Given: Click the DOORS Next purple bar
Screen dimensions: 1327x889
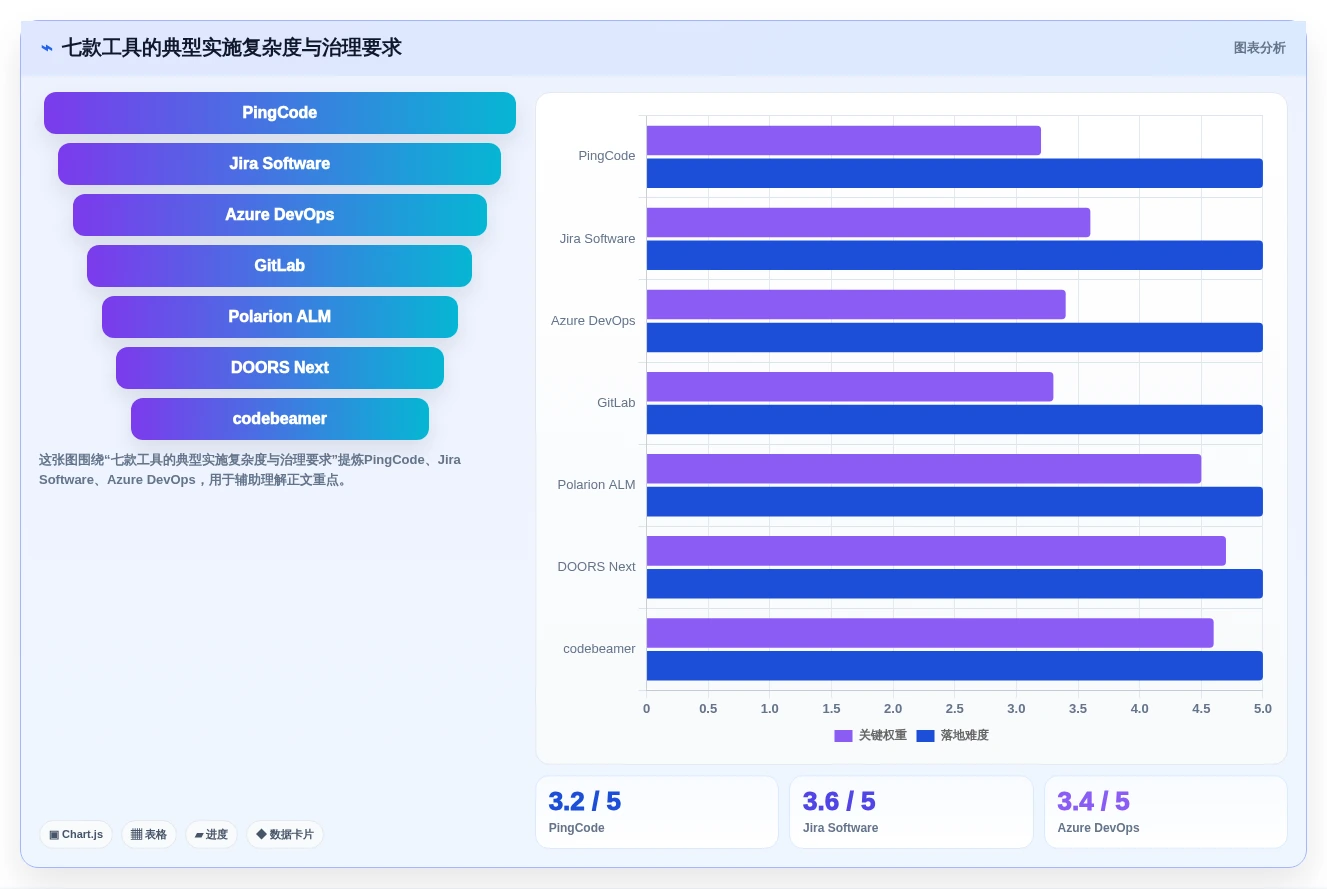Looking at the screenshot, I should click(936, 551).
